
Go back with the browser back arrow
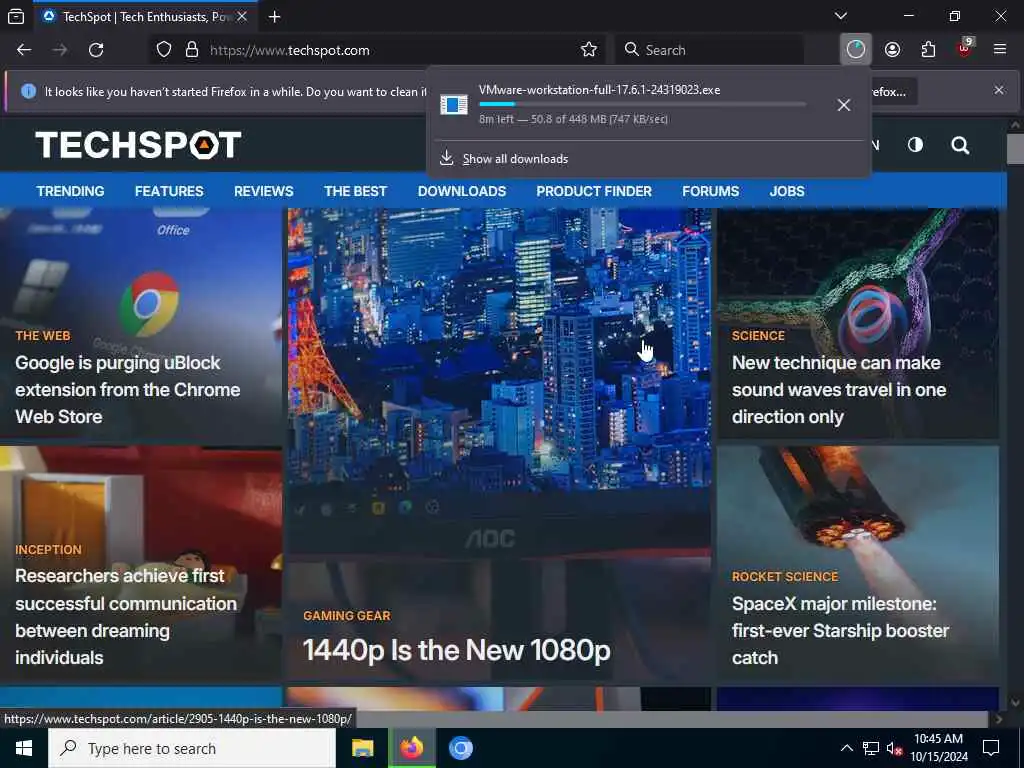click(24, 50)
